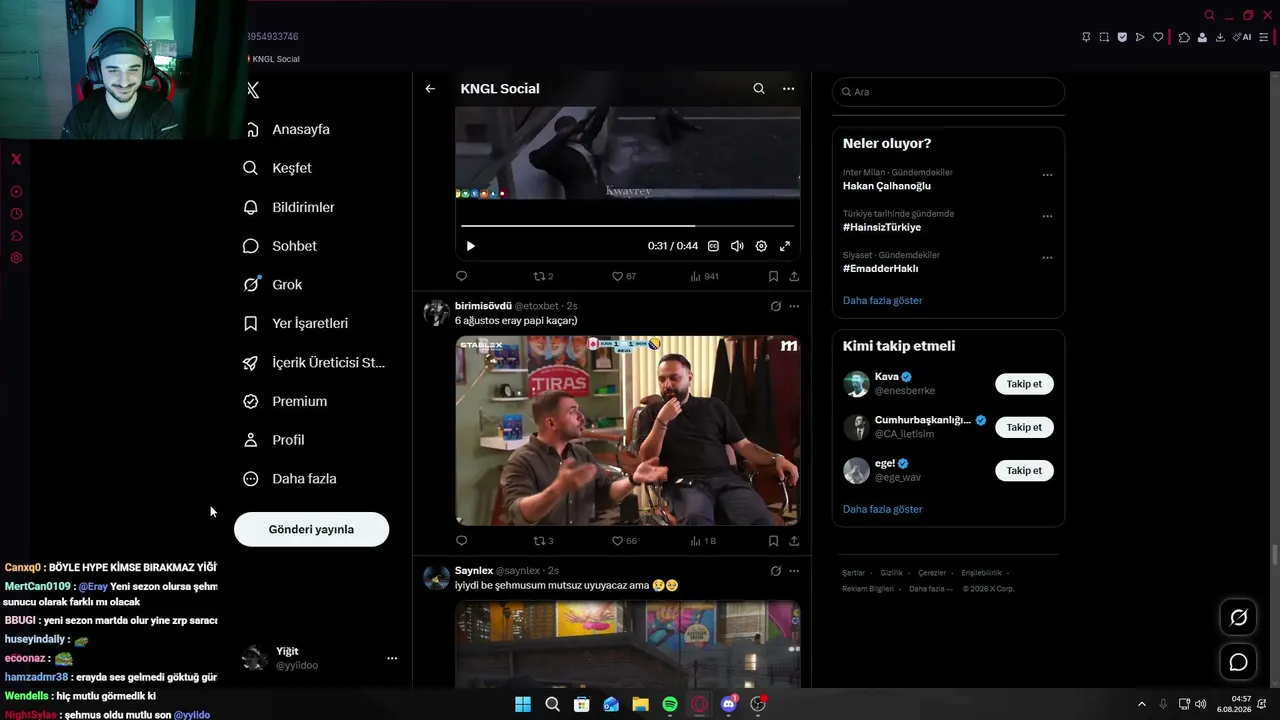This screenshot has height=720, width=1280.
Task: Open Windows Start menu
Action: tap(523, 704)
